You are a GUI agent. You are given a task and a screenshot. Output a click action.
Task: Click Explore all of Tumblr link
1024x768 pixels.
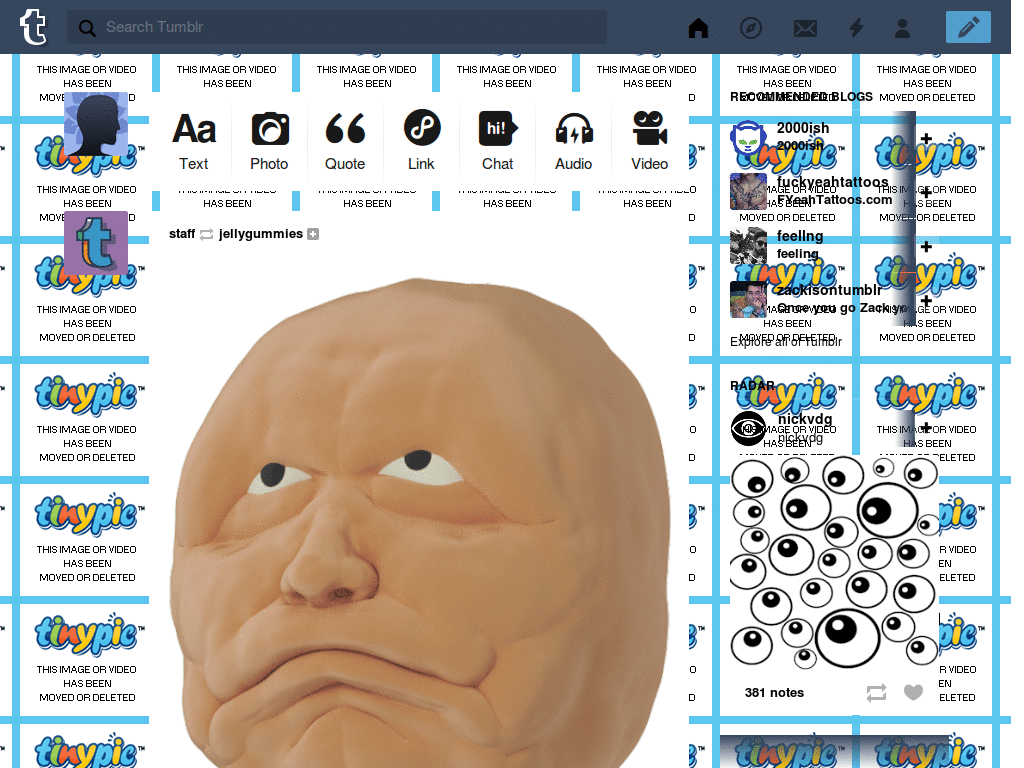tap(786, 342)
